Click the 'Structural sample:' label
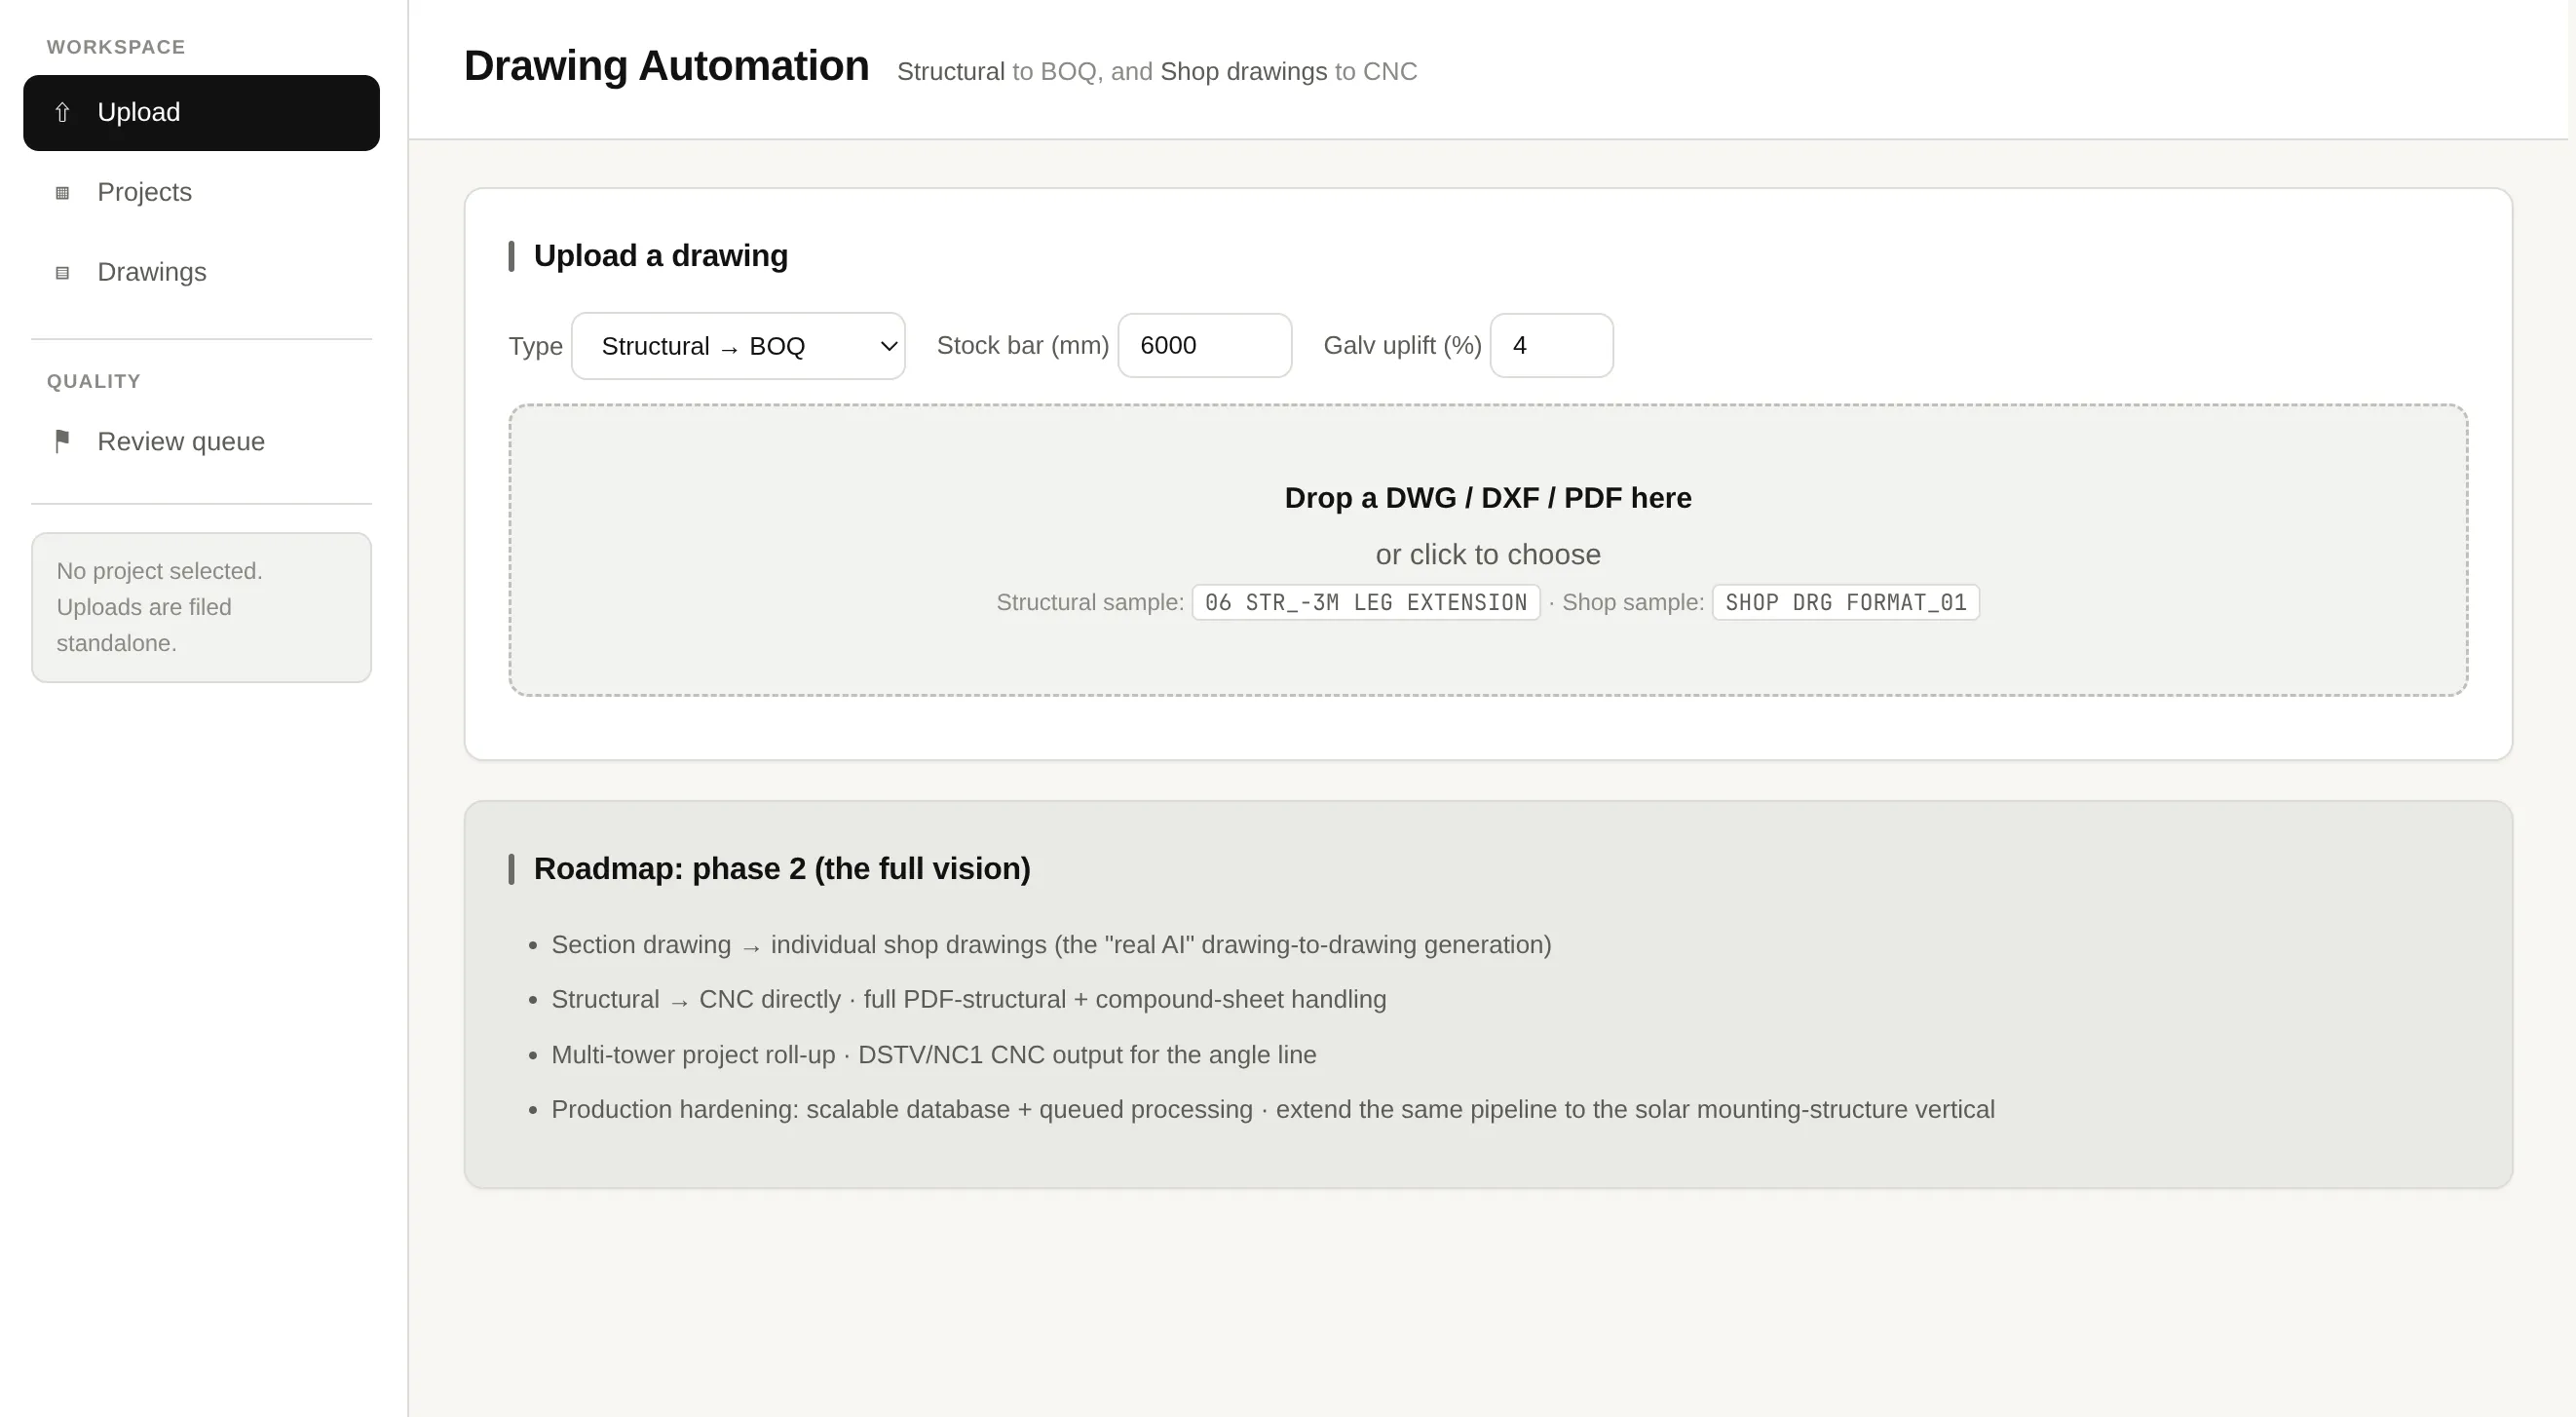2576x1417 pixels. [1090, 603]
